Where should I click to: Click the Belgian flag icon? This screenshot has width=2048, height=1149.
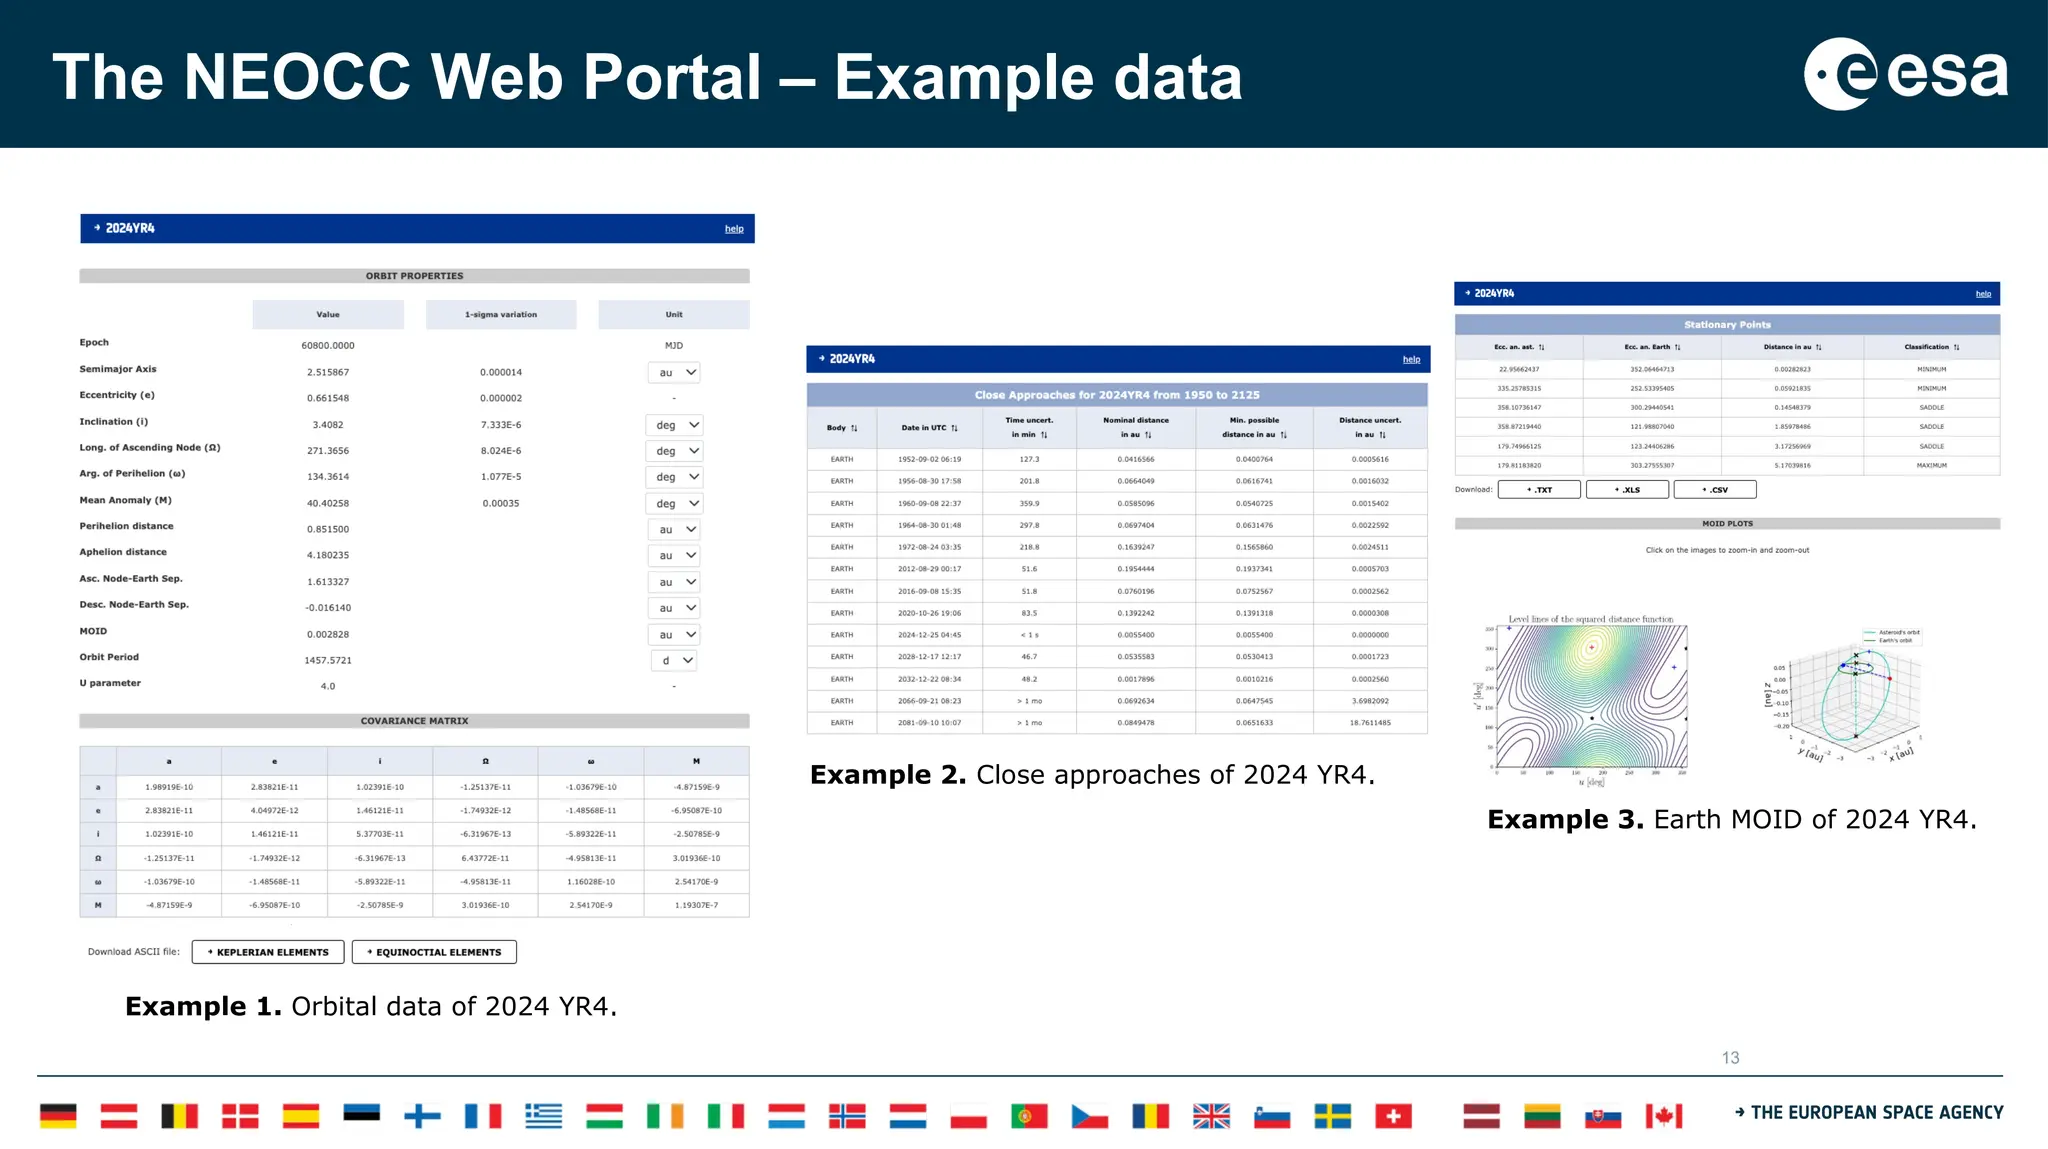pyautogui.click(x=180, y=1116)
